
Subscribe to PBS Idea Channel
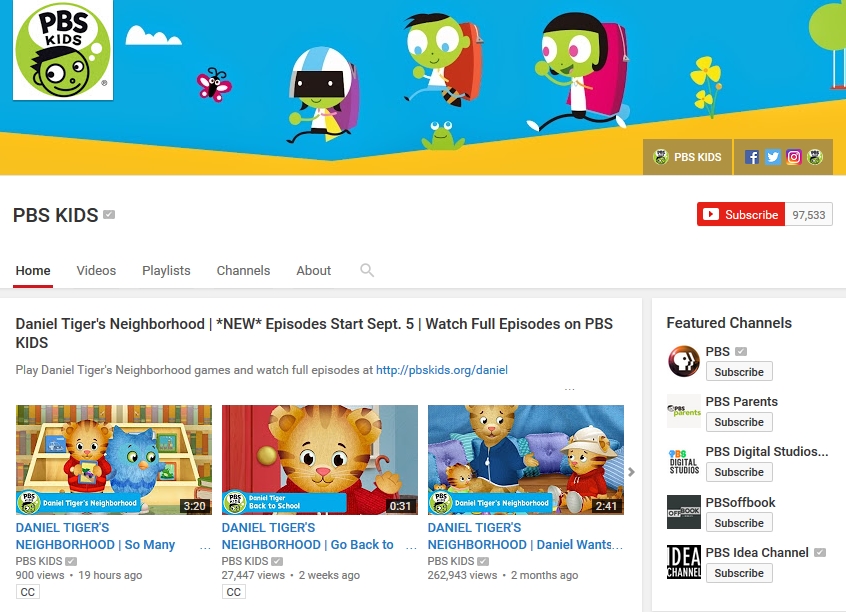[739, 573]
